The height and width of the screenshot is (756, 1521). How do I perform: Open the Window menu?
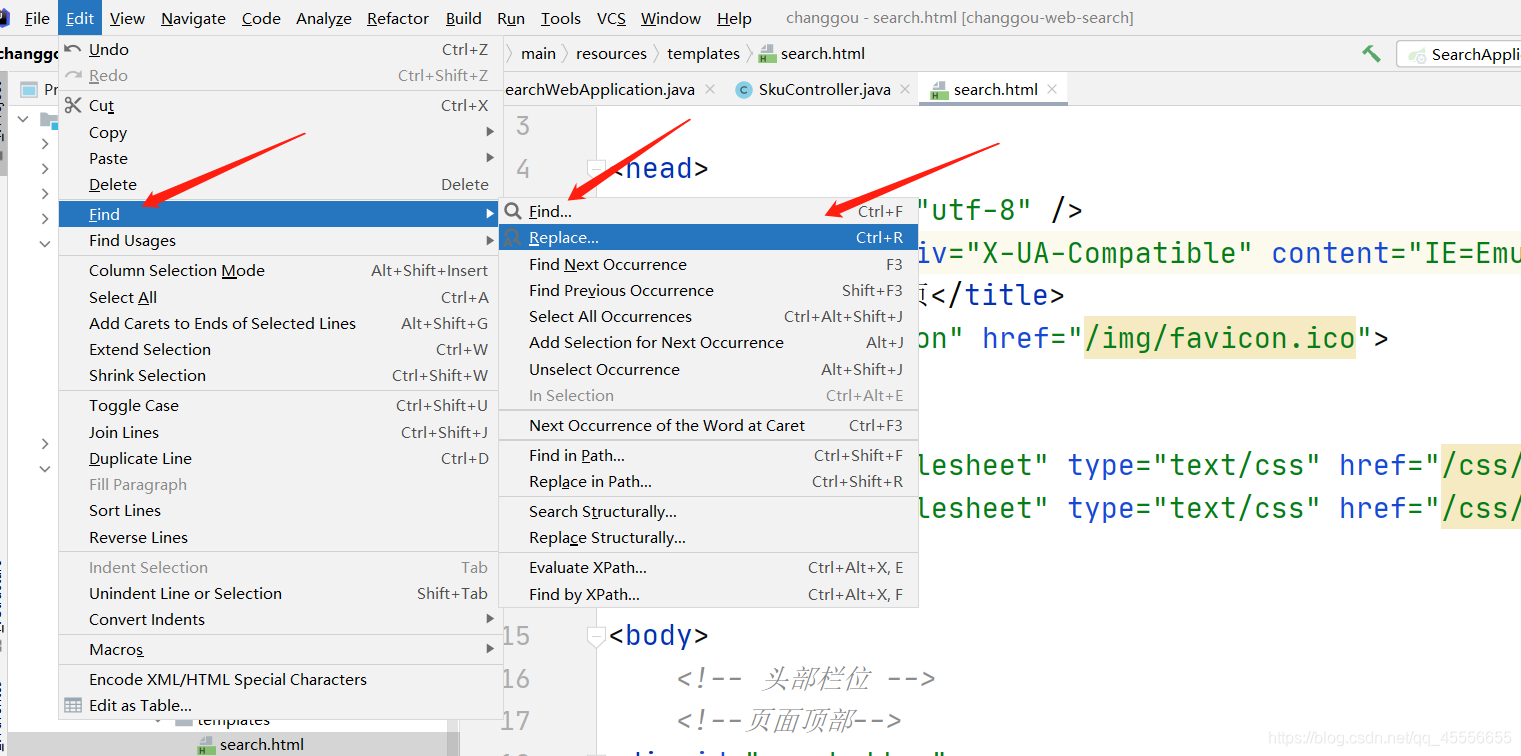(671, 18)
